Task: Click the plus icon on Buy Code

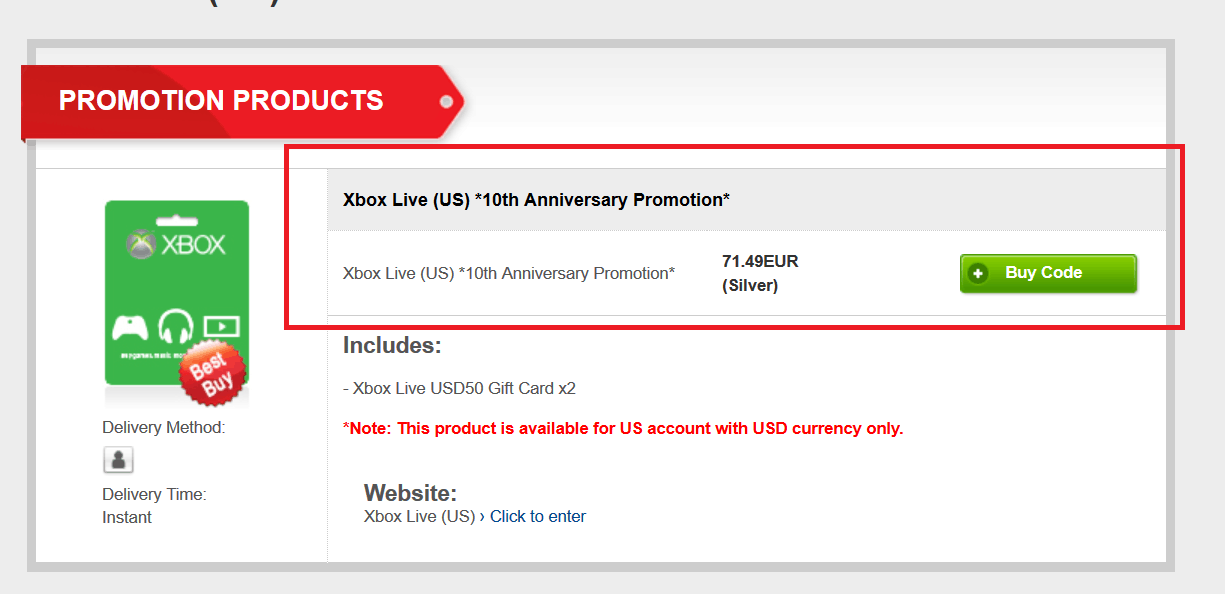Action: 977,274
